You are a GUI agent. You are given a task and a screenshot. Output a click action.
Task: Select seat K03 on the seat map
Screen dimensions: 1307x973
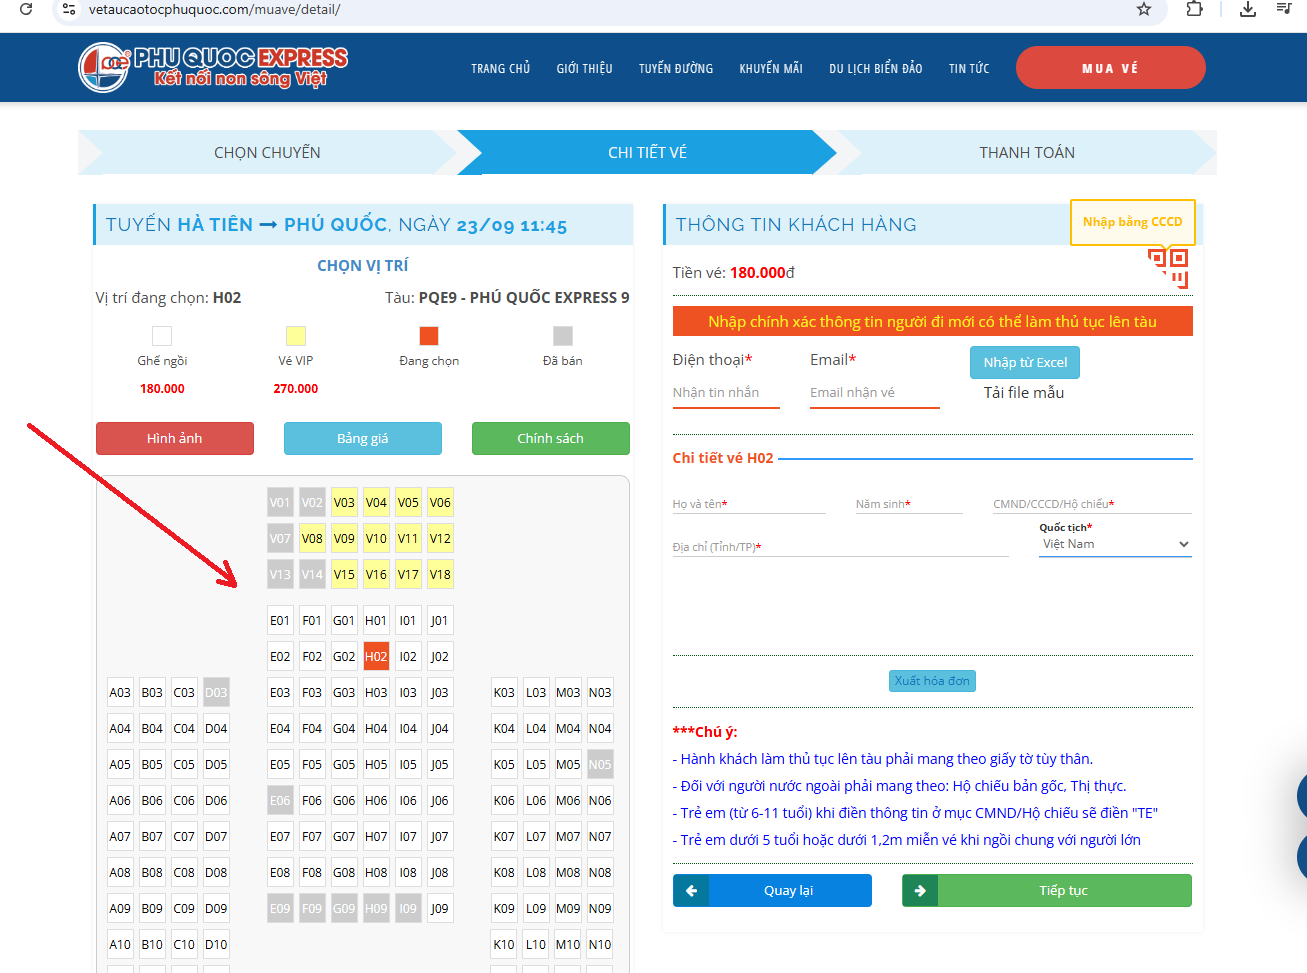pos(504,692)
